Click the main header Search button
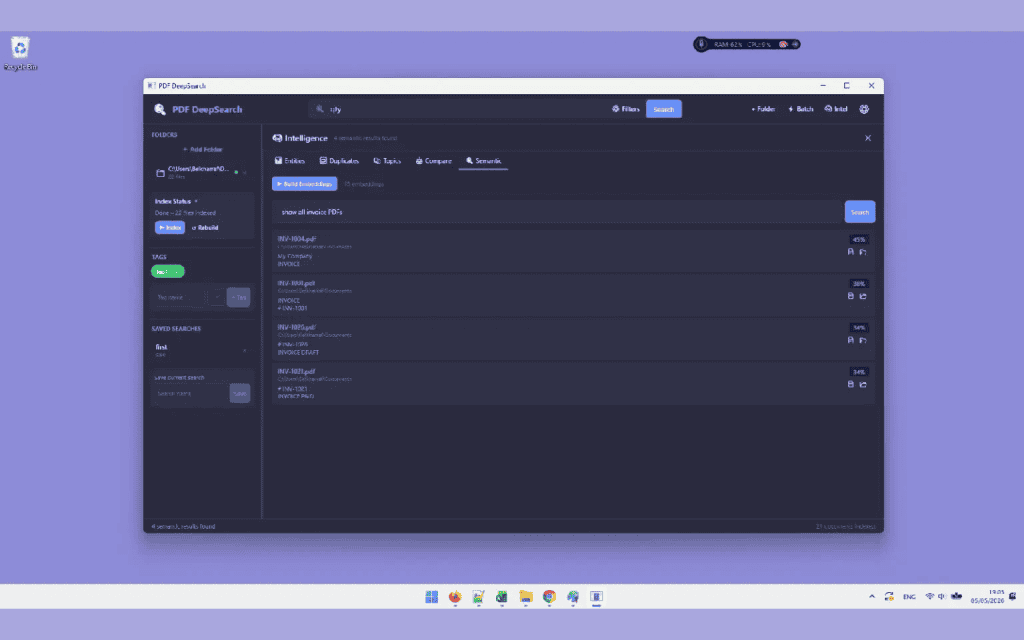1024x640 pixels. (664, 109)
